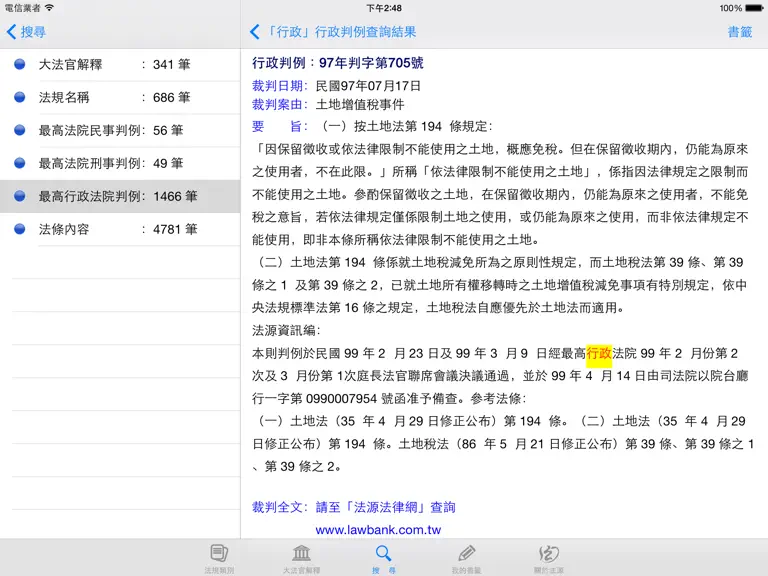Click the 大法官解釋 341 筆 row text

click(115, 64)
